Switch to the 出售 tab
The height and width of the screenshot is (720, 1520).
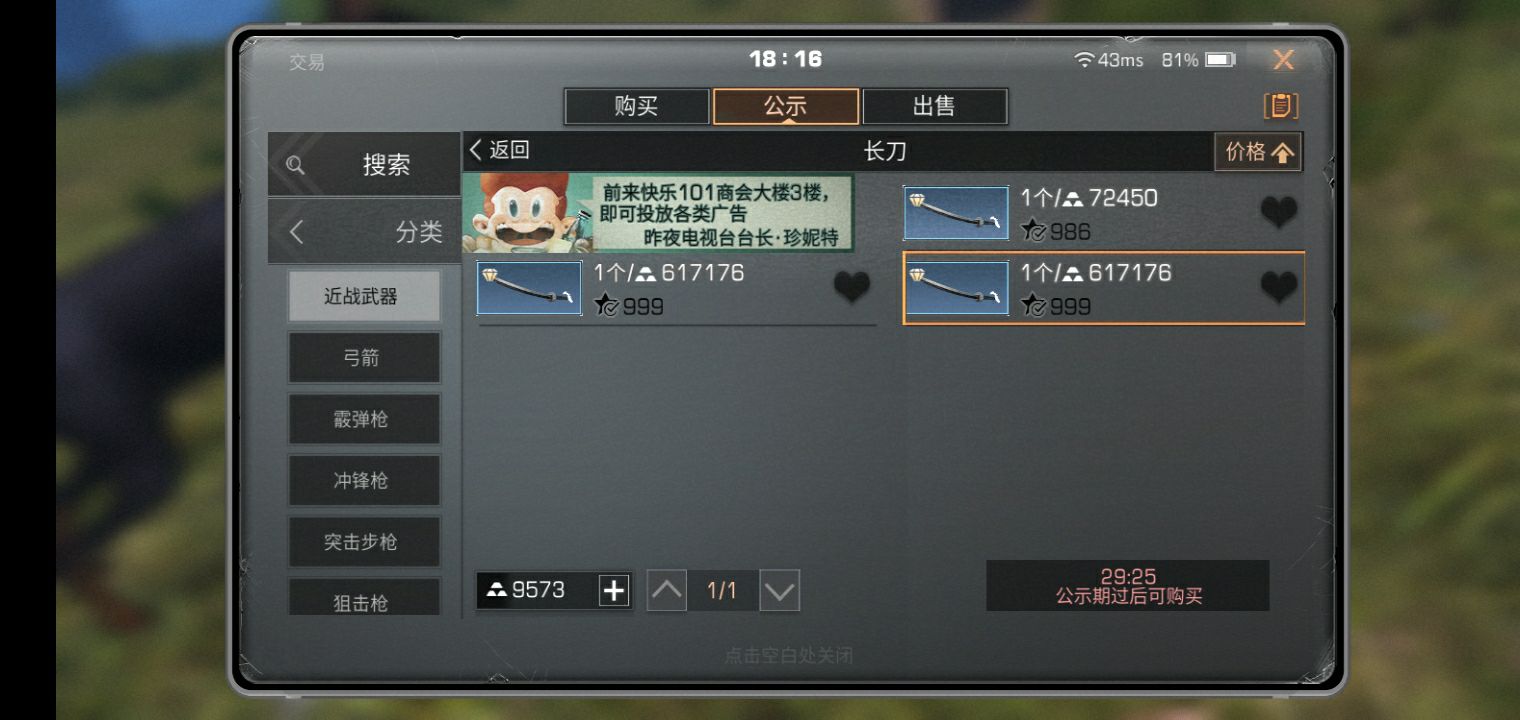point(934,107)
